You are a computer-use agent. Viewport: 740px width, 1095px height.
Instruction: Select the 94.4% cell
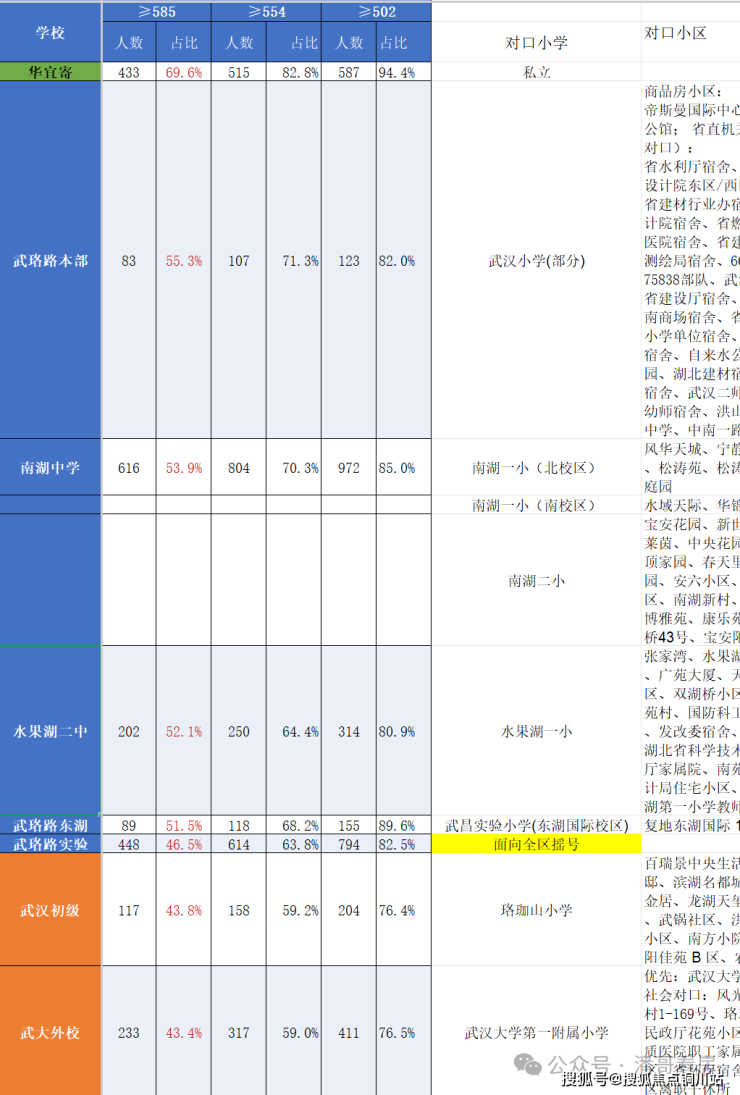404,72
